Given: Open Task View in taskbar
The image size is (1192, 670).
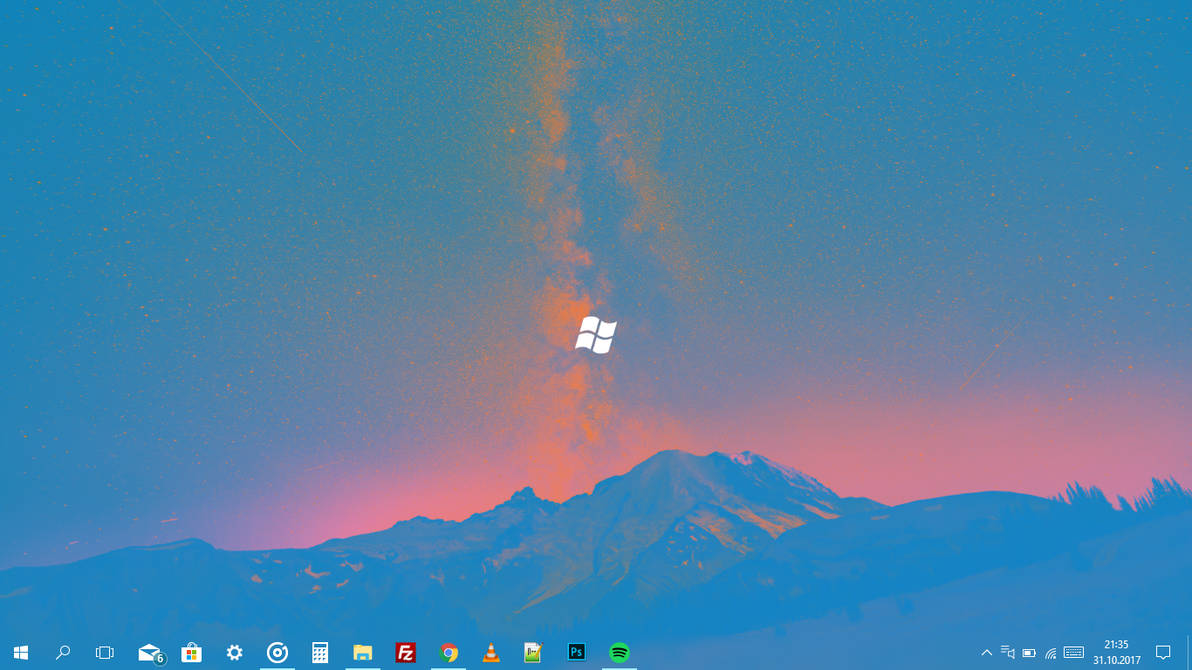Looking at the screenshot, I should click(x=105, y=653).
